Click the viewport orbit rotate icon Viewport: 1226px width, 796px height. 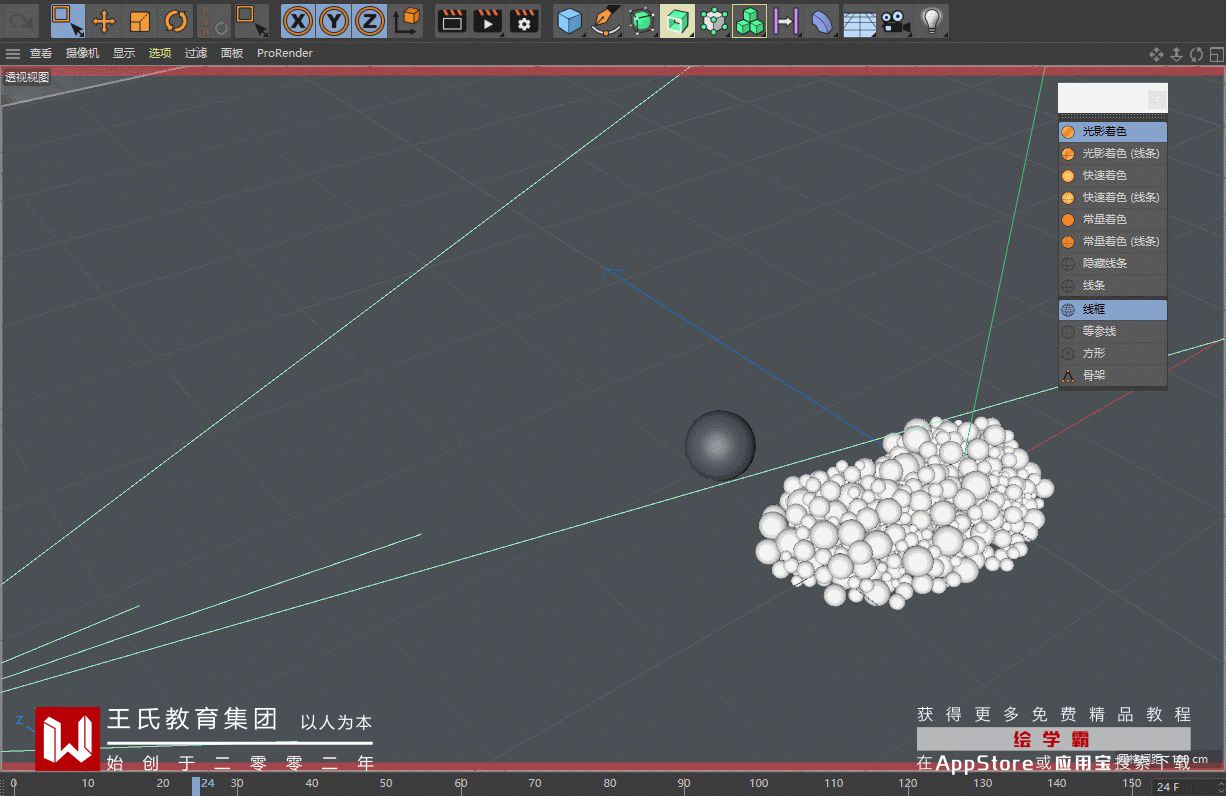click(x=1196, y=54)
